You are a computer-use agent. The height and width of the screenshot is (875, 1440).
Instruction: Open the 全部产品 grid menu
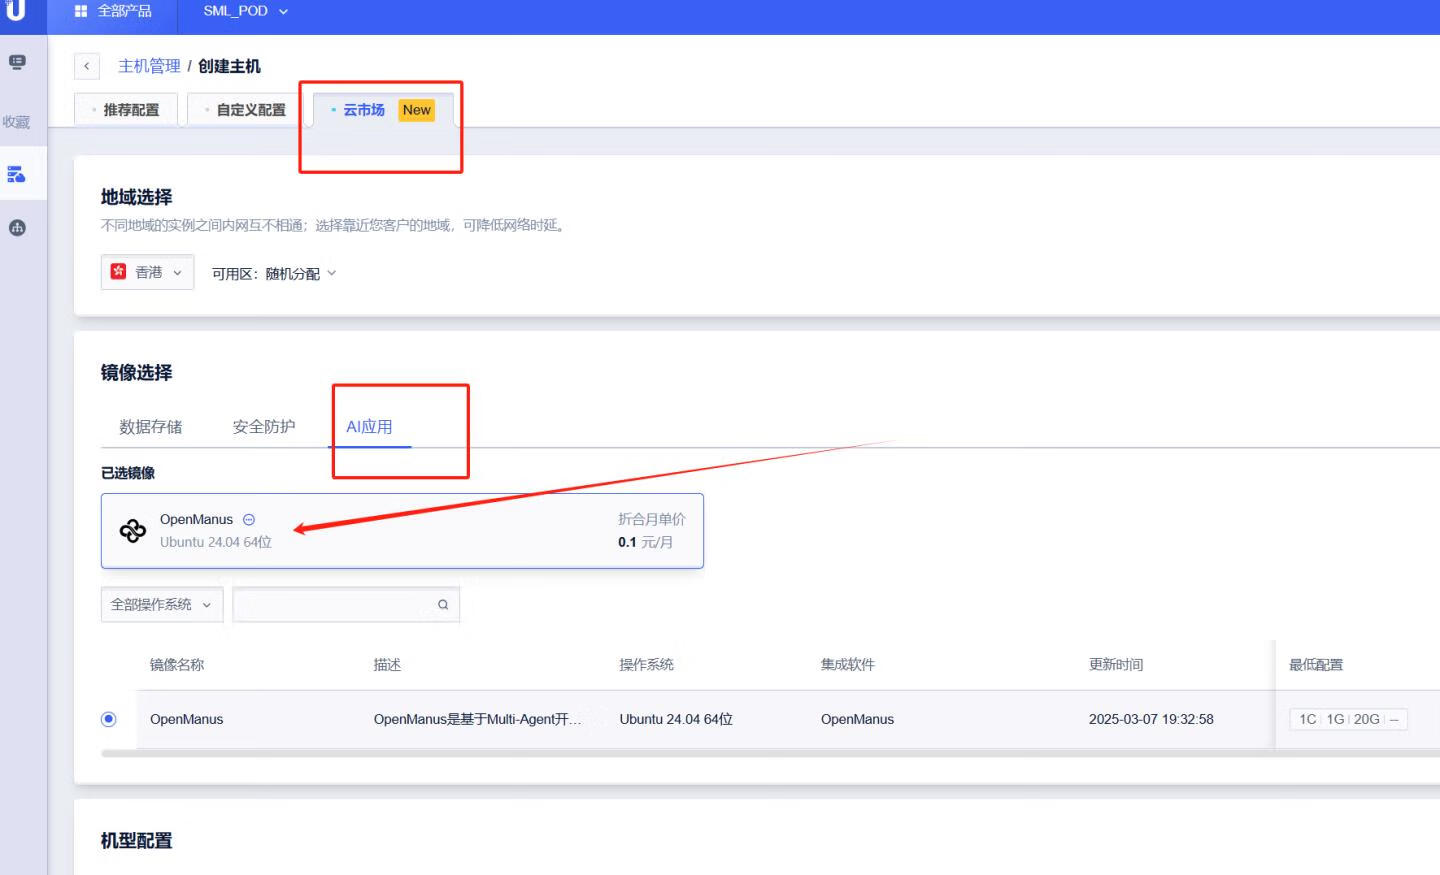pyautogui.click(x=113, y=11)
